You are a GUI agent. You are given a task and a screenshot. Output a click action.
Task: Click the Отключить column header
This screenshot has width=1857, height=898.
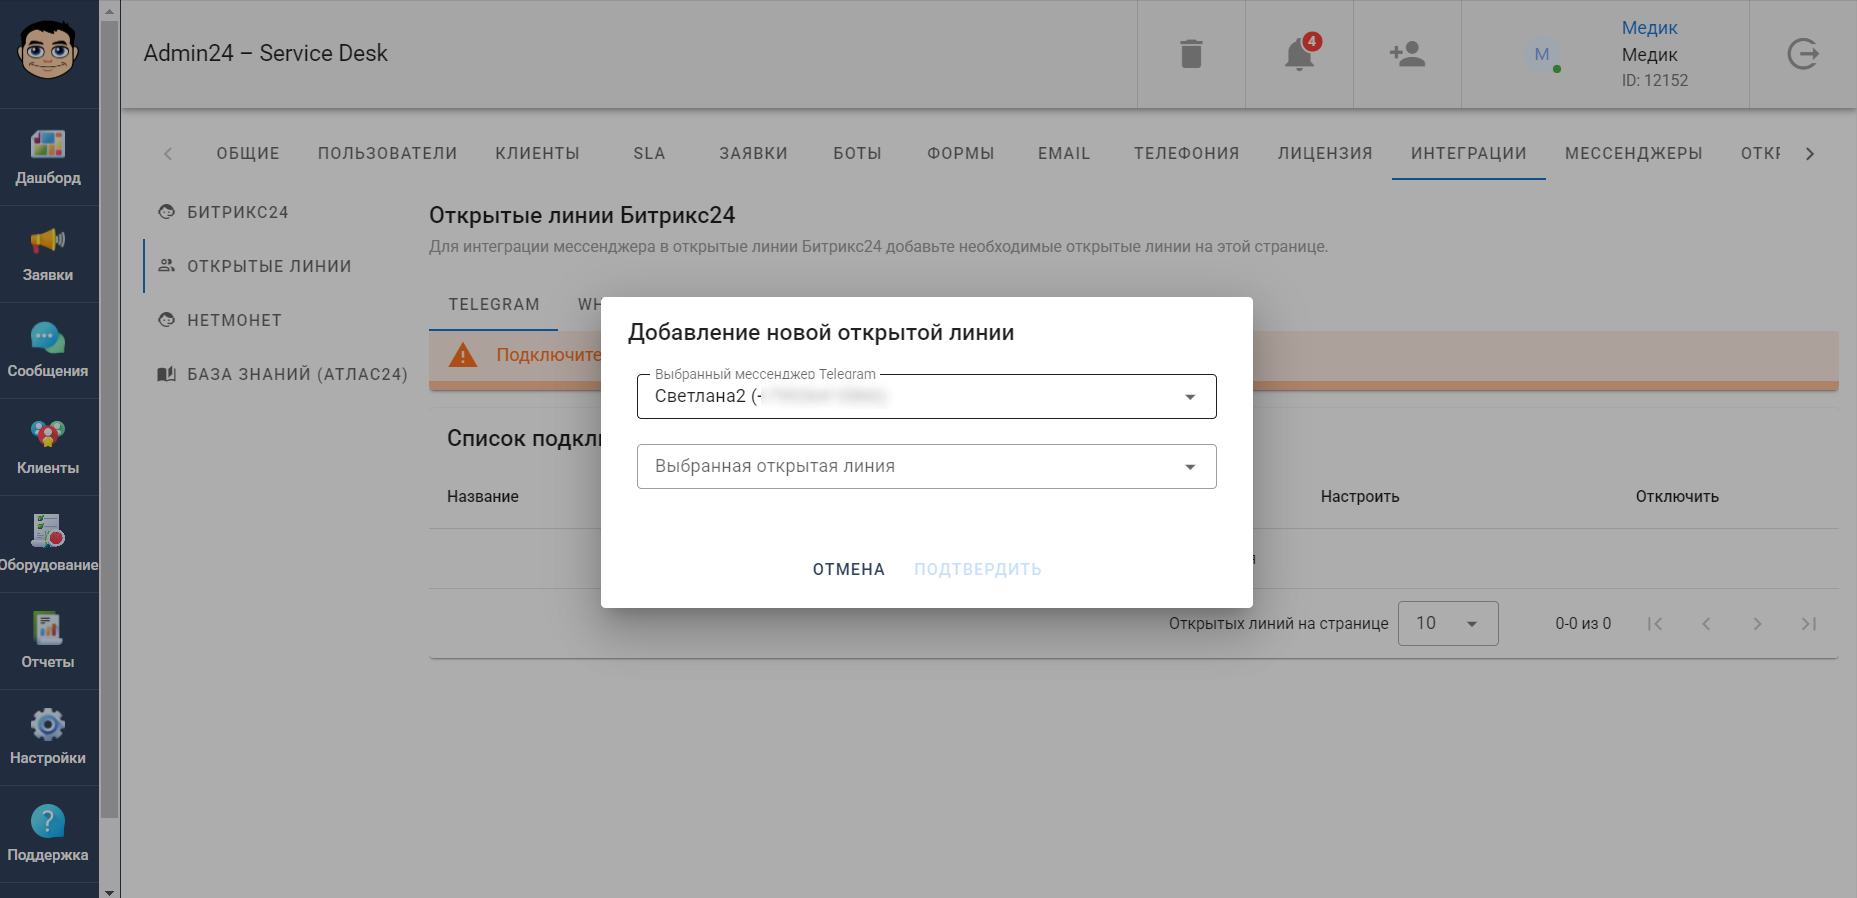[x=1677, y=497]
